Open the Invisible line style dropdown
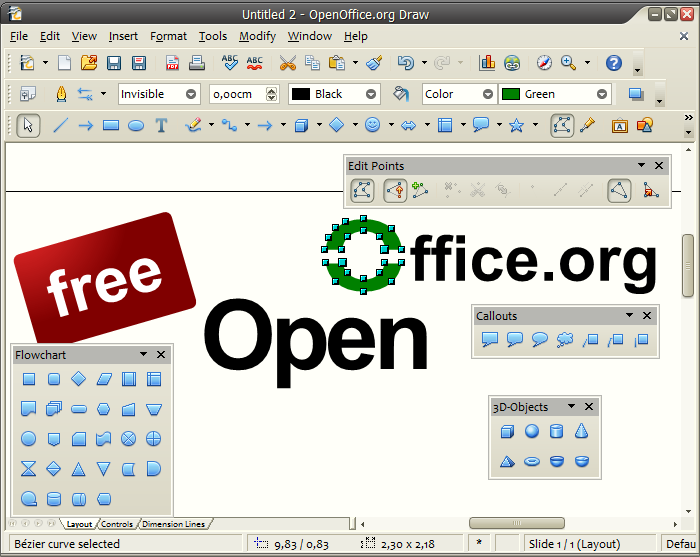Screen dimensions: 700x557 click(191, 94)
